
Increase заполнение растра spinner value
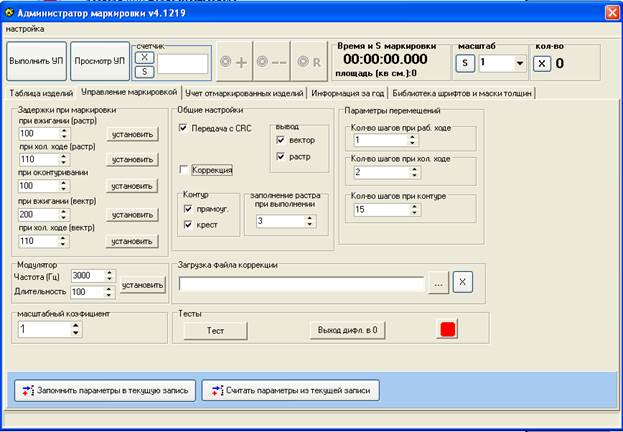309,218
